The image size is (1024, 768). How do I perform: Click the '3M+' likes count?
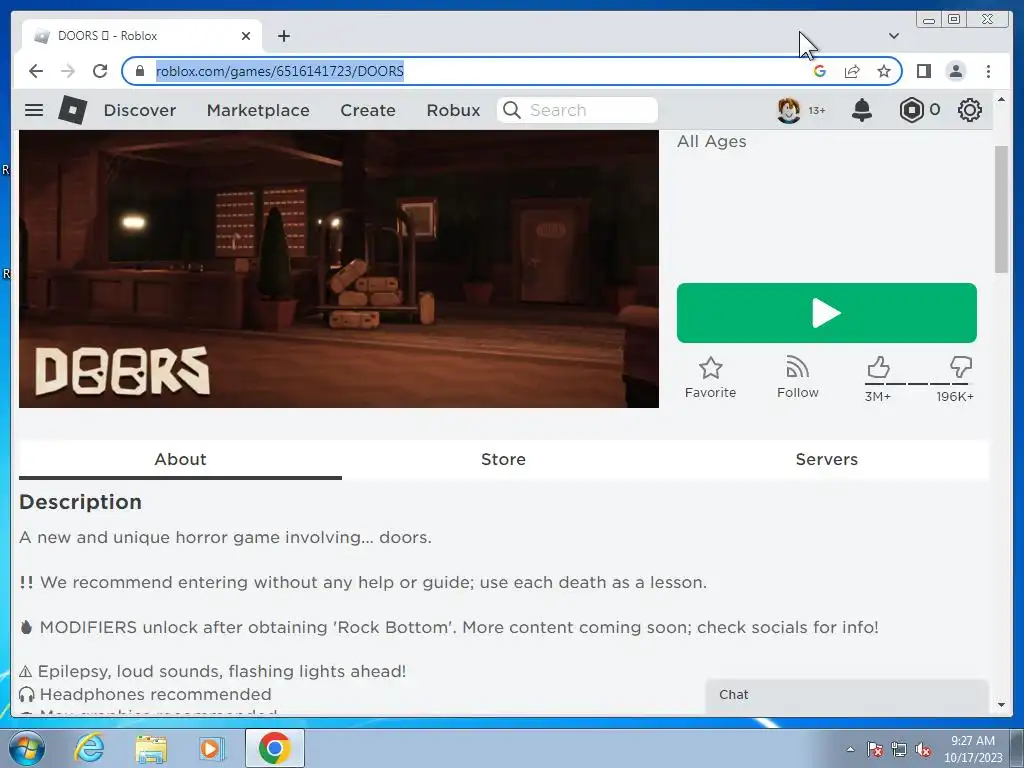coord(878,396)
